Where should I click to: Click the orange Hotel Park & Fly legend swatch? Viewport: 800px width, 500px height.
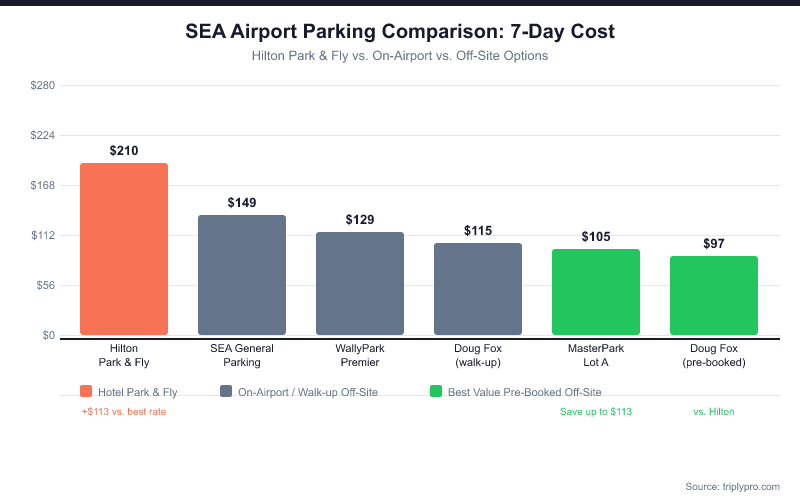86,392
